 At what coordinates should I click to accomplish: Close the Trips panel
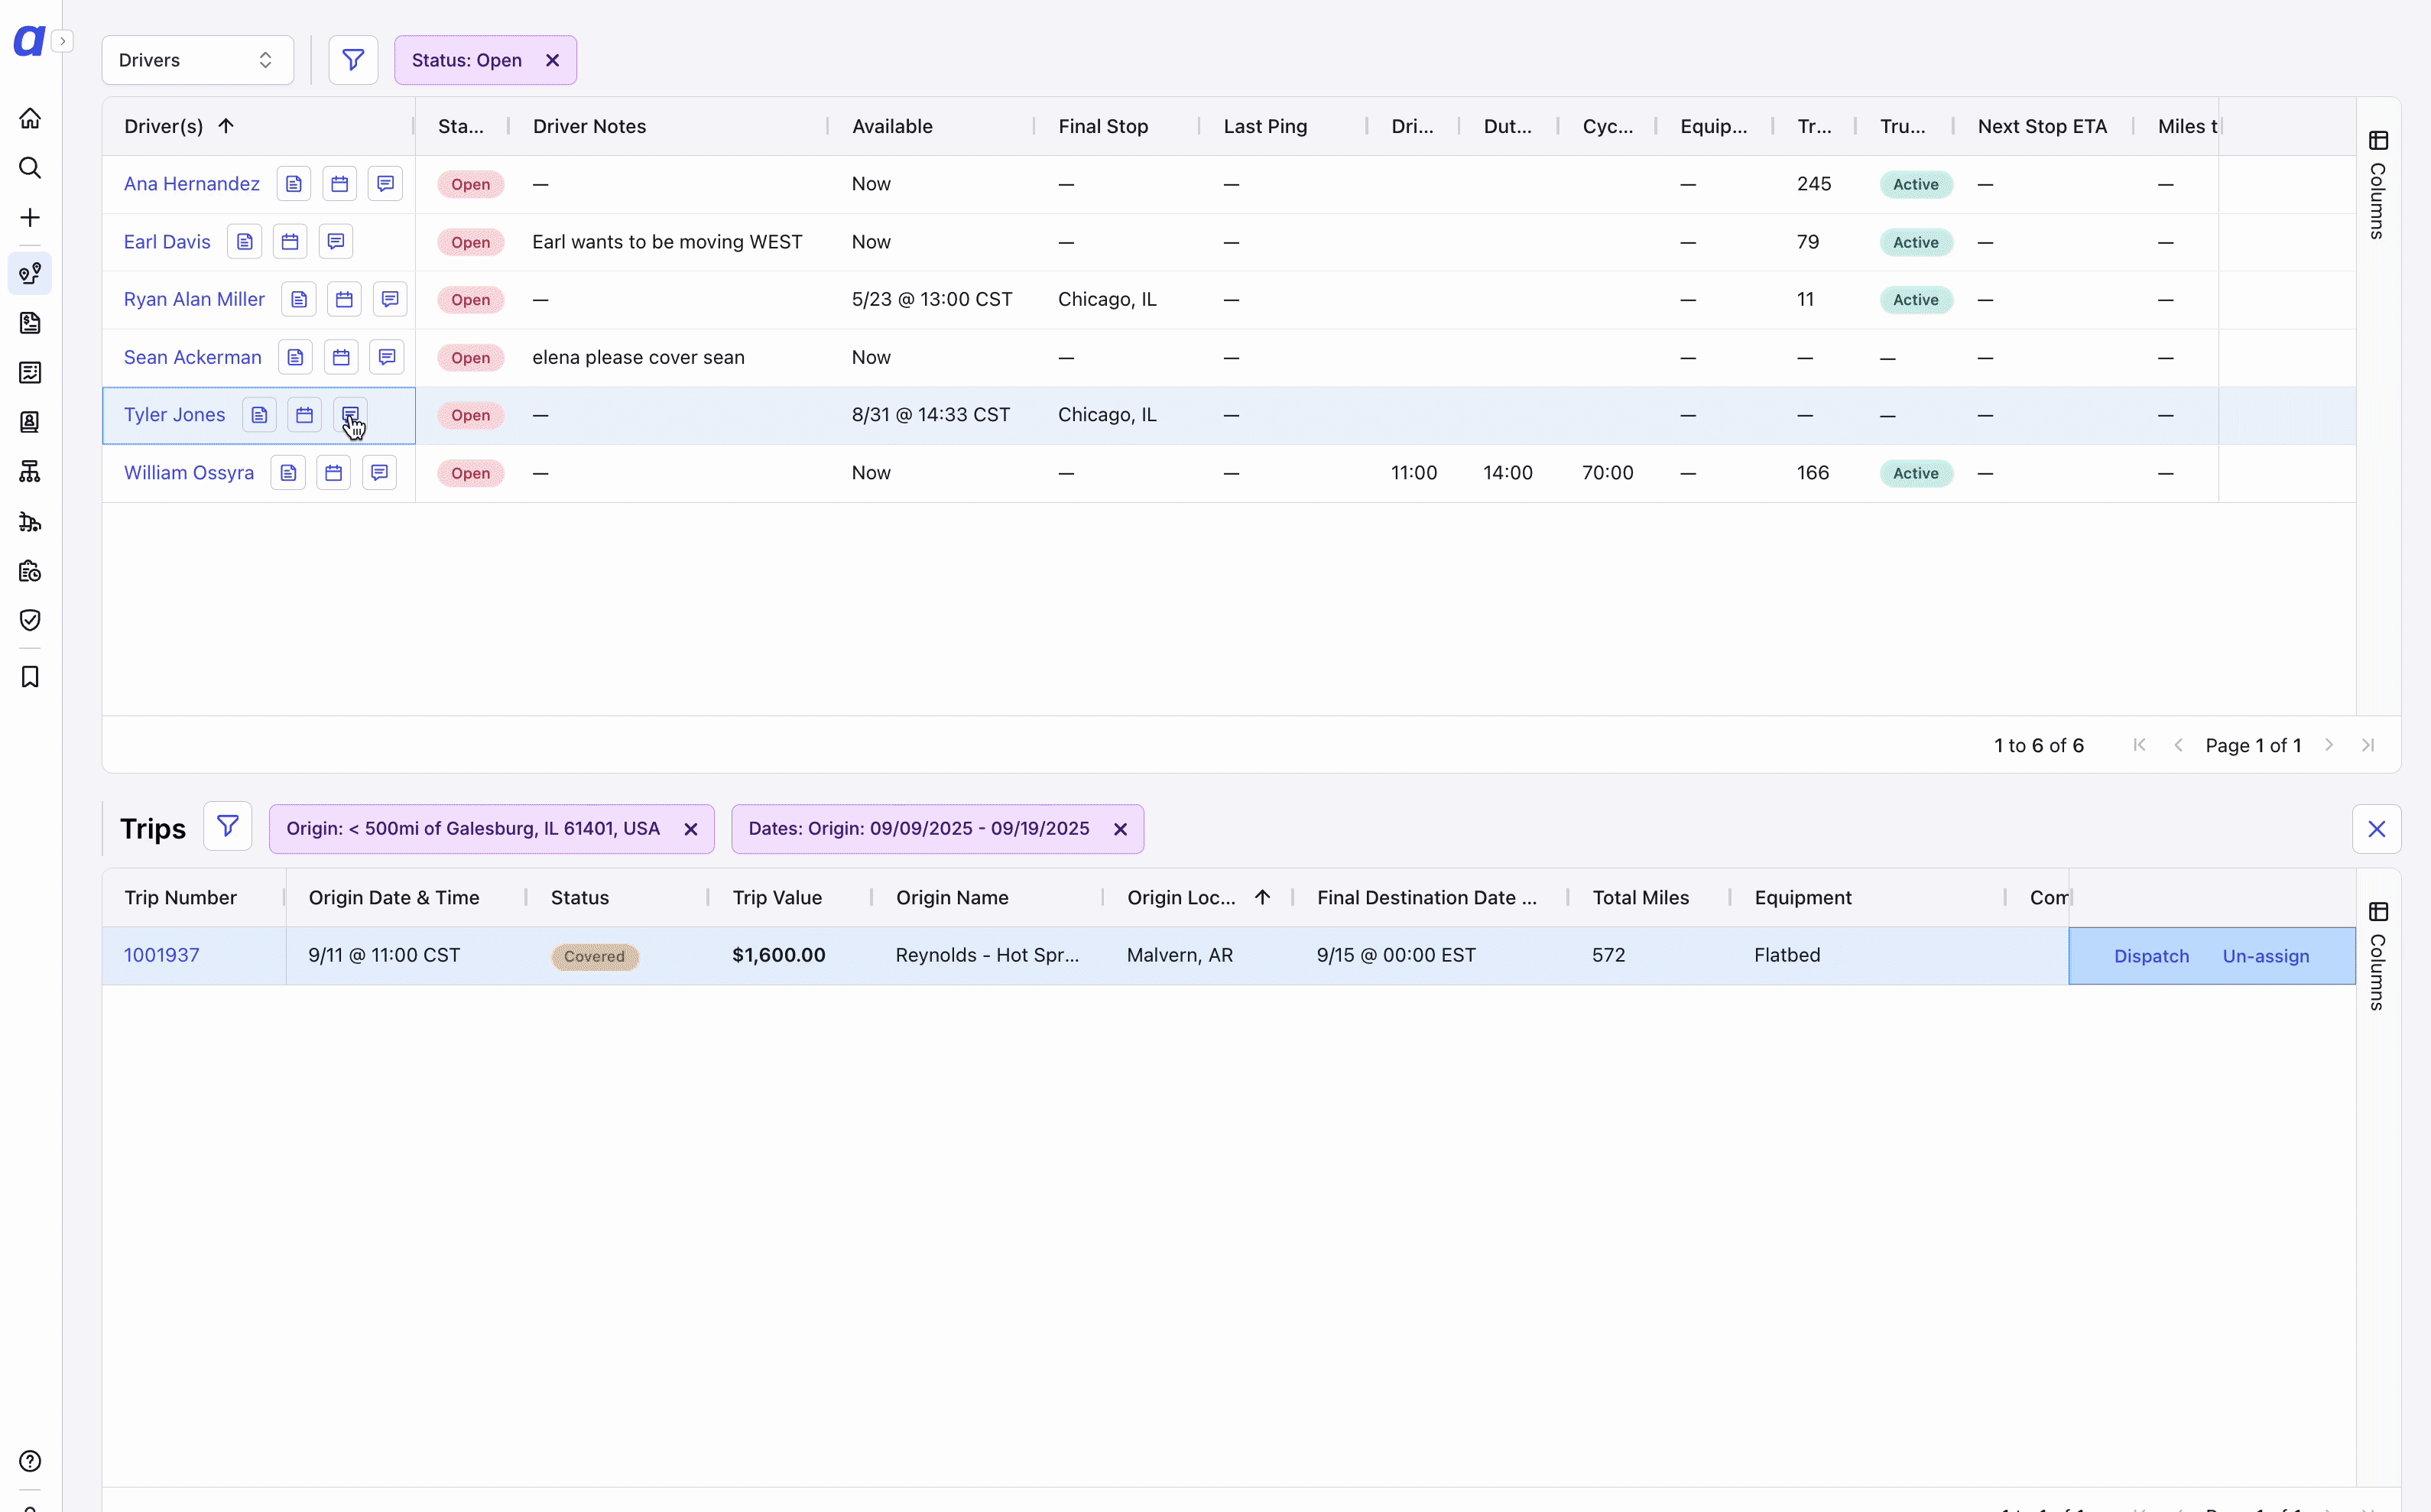point(2376,829)
